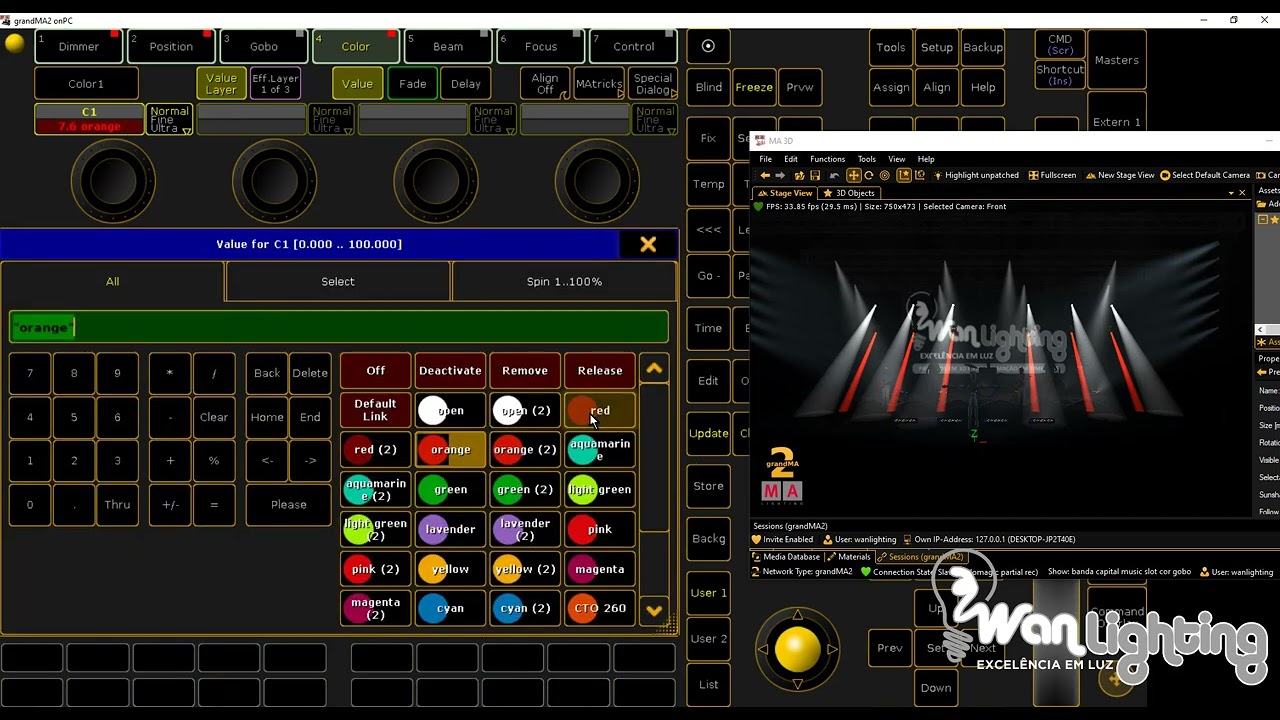Open the Special Dialog button

tap(653, 84)
